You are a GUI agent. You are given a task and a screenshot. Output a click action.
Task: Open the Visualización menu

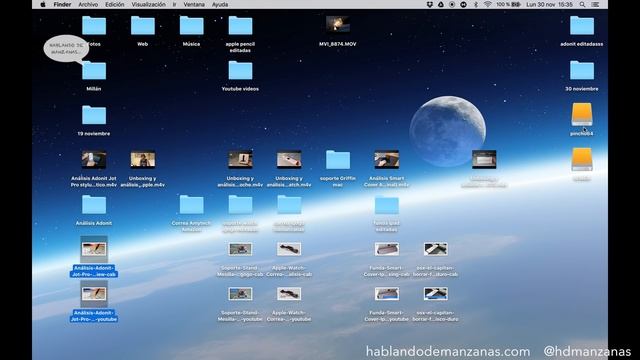pyautogui.click(x=148, y=4)
